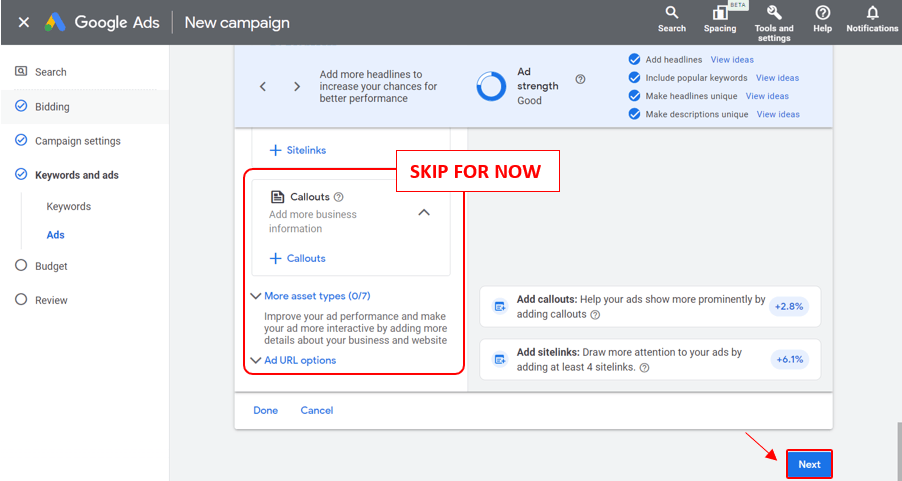Show previous ad strength suggestion
The height and width of the screenshot is (481, 902).
(x=263, y=86)
